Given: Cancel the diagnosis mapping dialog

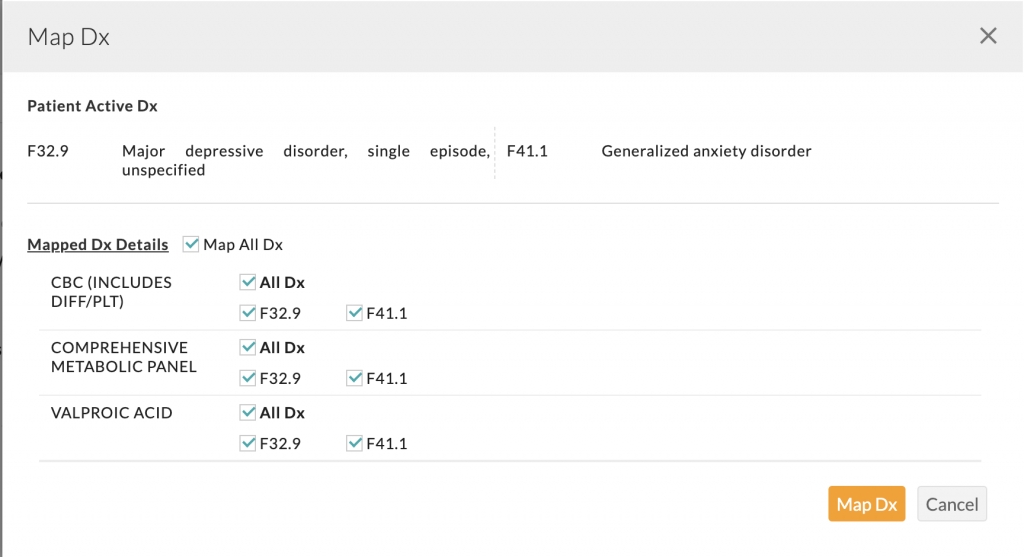Looking at the screenshot, I should pyautogui.click(x=951, y=504).
